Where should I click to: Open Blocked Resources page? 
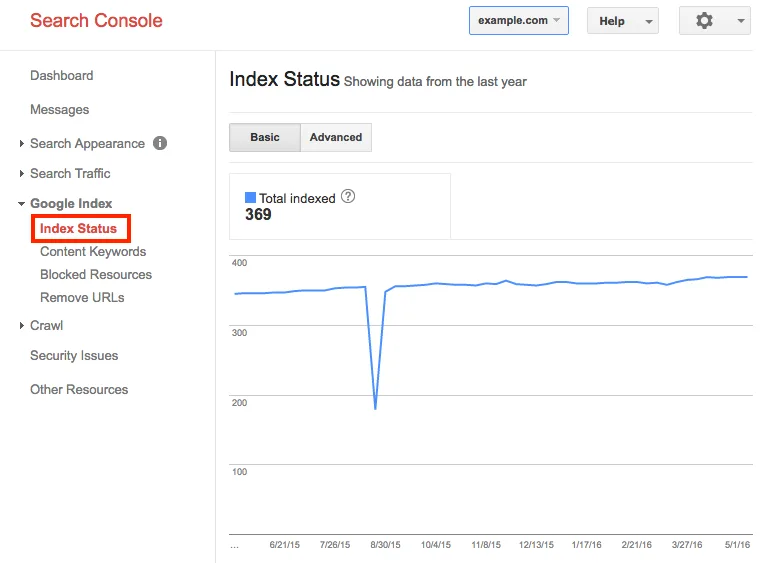tap(96, 275)
